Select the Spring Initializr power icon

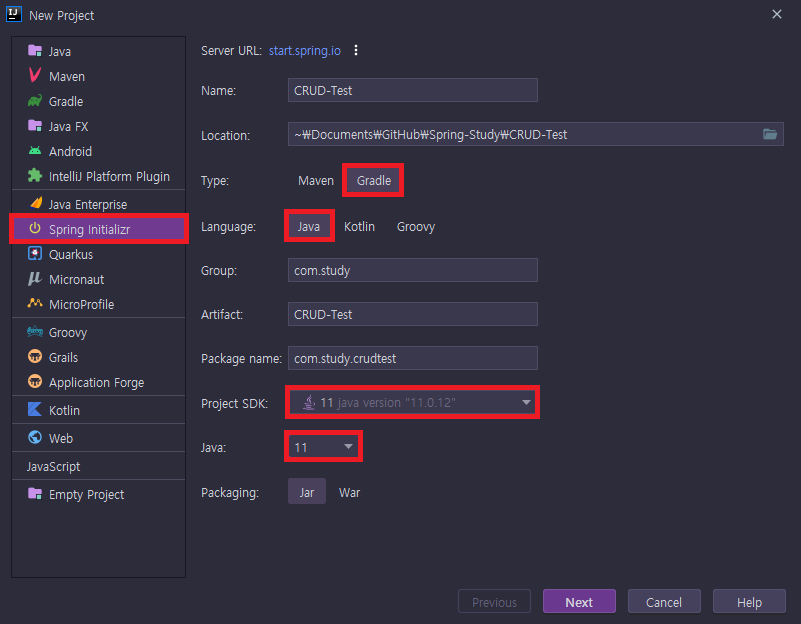coord(35,228)
